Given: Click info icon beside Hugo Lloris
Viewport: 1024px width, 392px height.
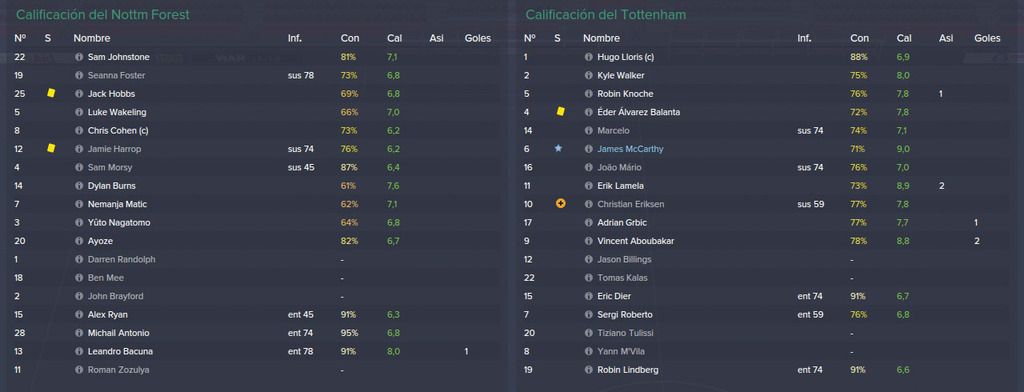Looking at the screenshot, I should (588, 57).
